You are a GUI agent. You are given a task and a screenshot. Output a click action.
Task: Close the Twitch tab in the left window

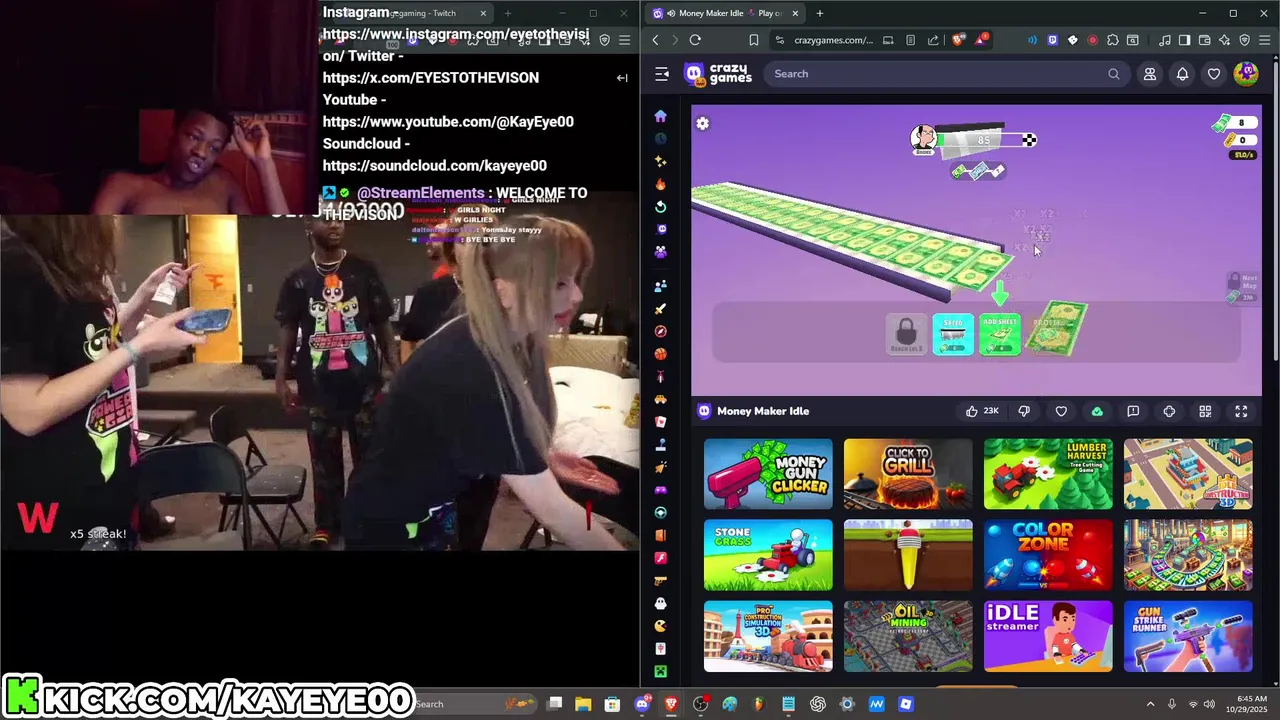pyautogui.click(x=483, y=13)
